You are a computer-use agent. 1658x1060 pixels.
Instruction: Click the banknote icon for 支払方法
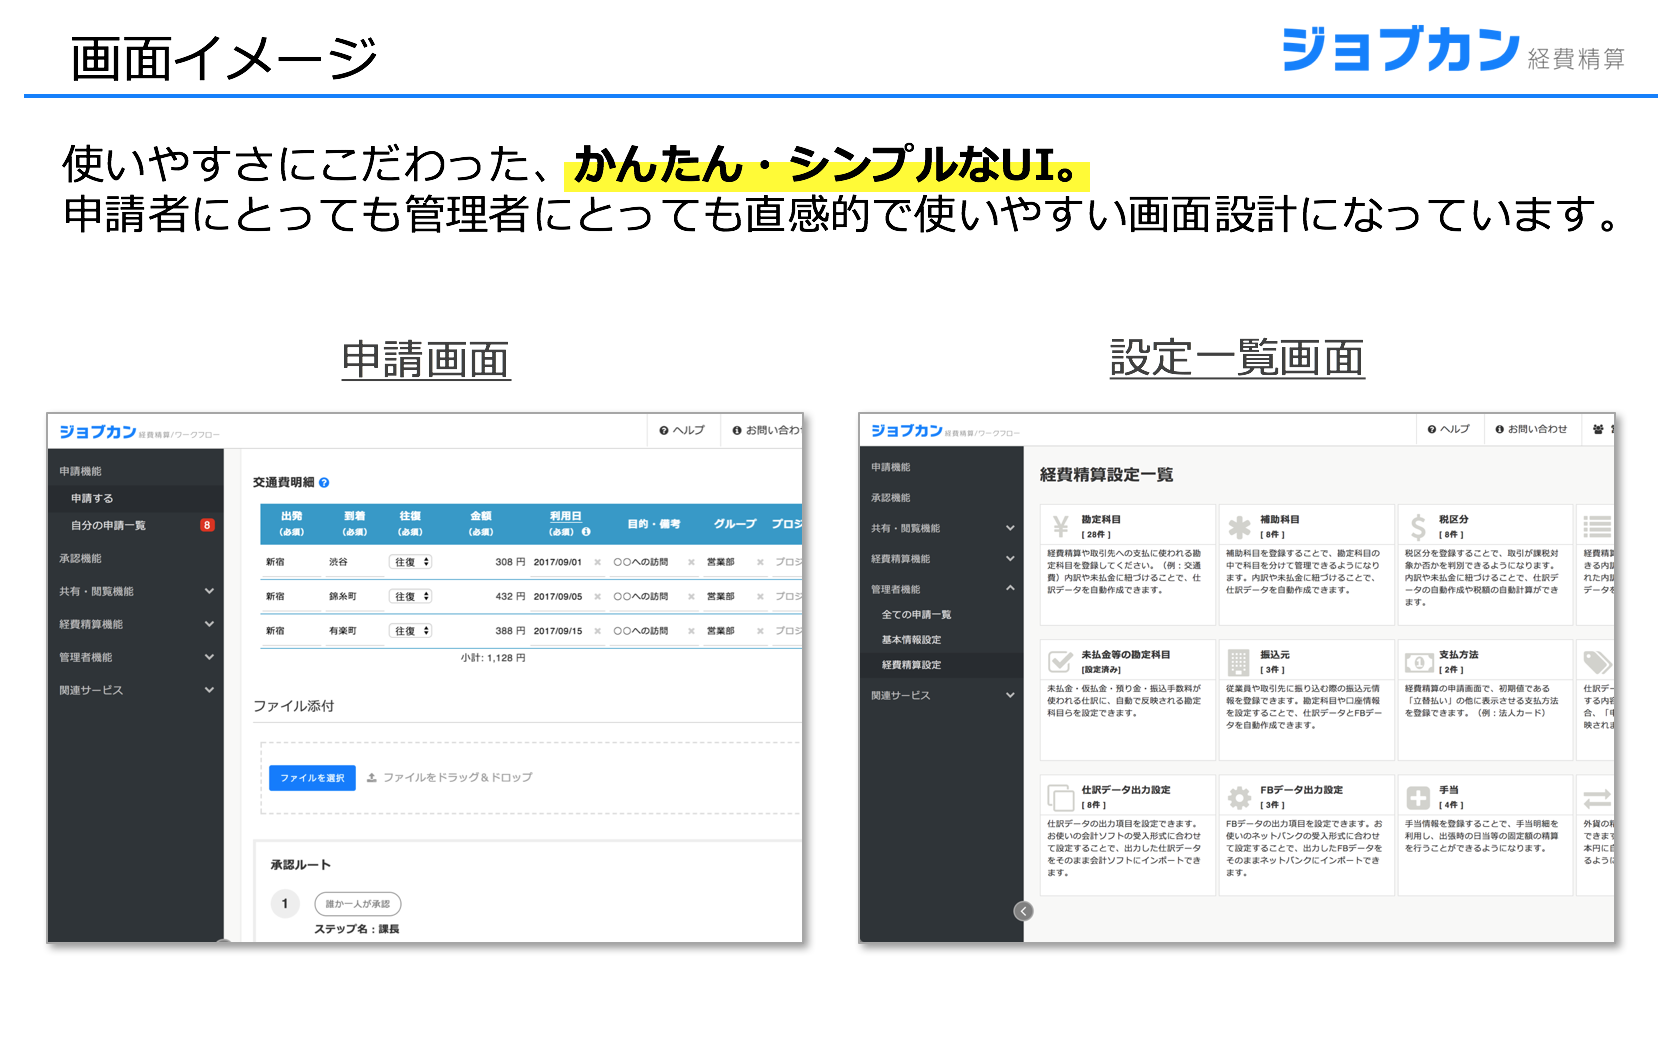click(1417, 663)
